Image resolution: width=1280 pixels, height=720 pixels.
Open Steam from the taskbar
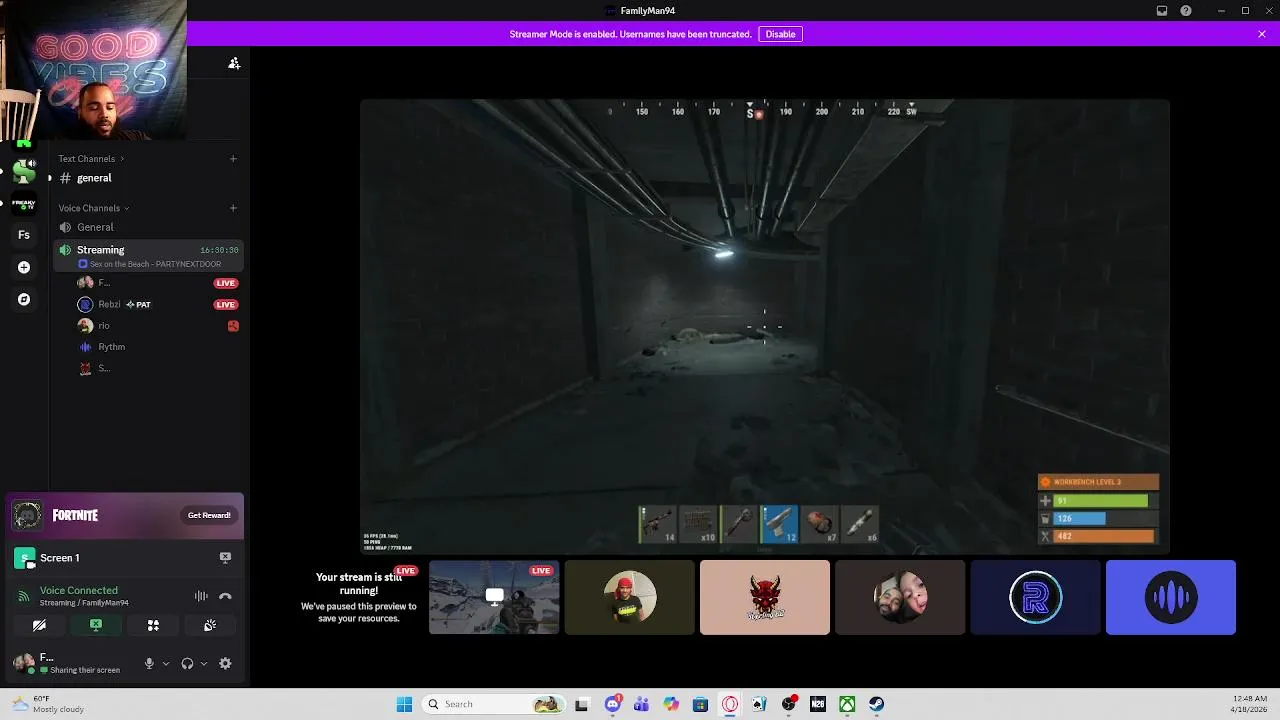click(876, 704)
